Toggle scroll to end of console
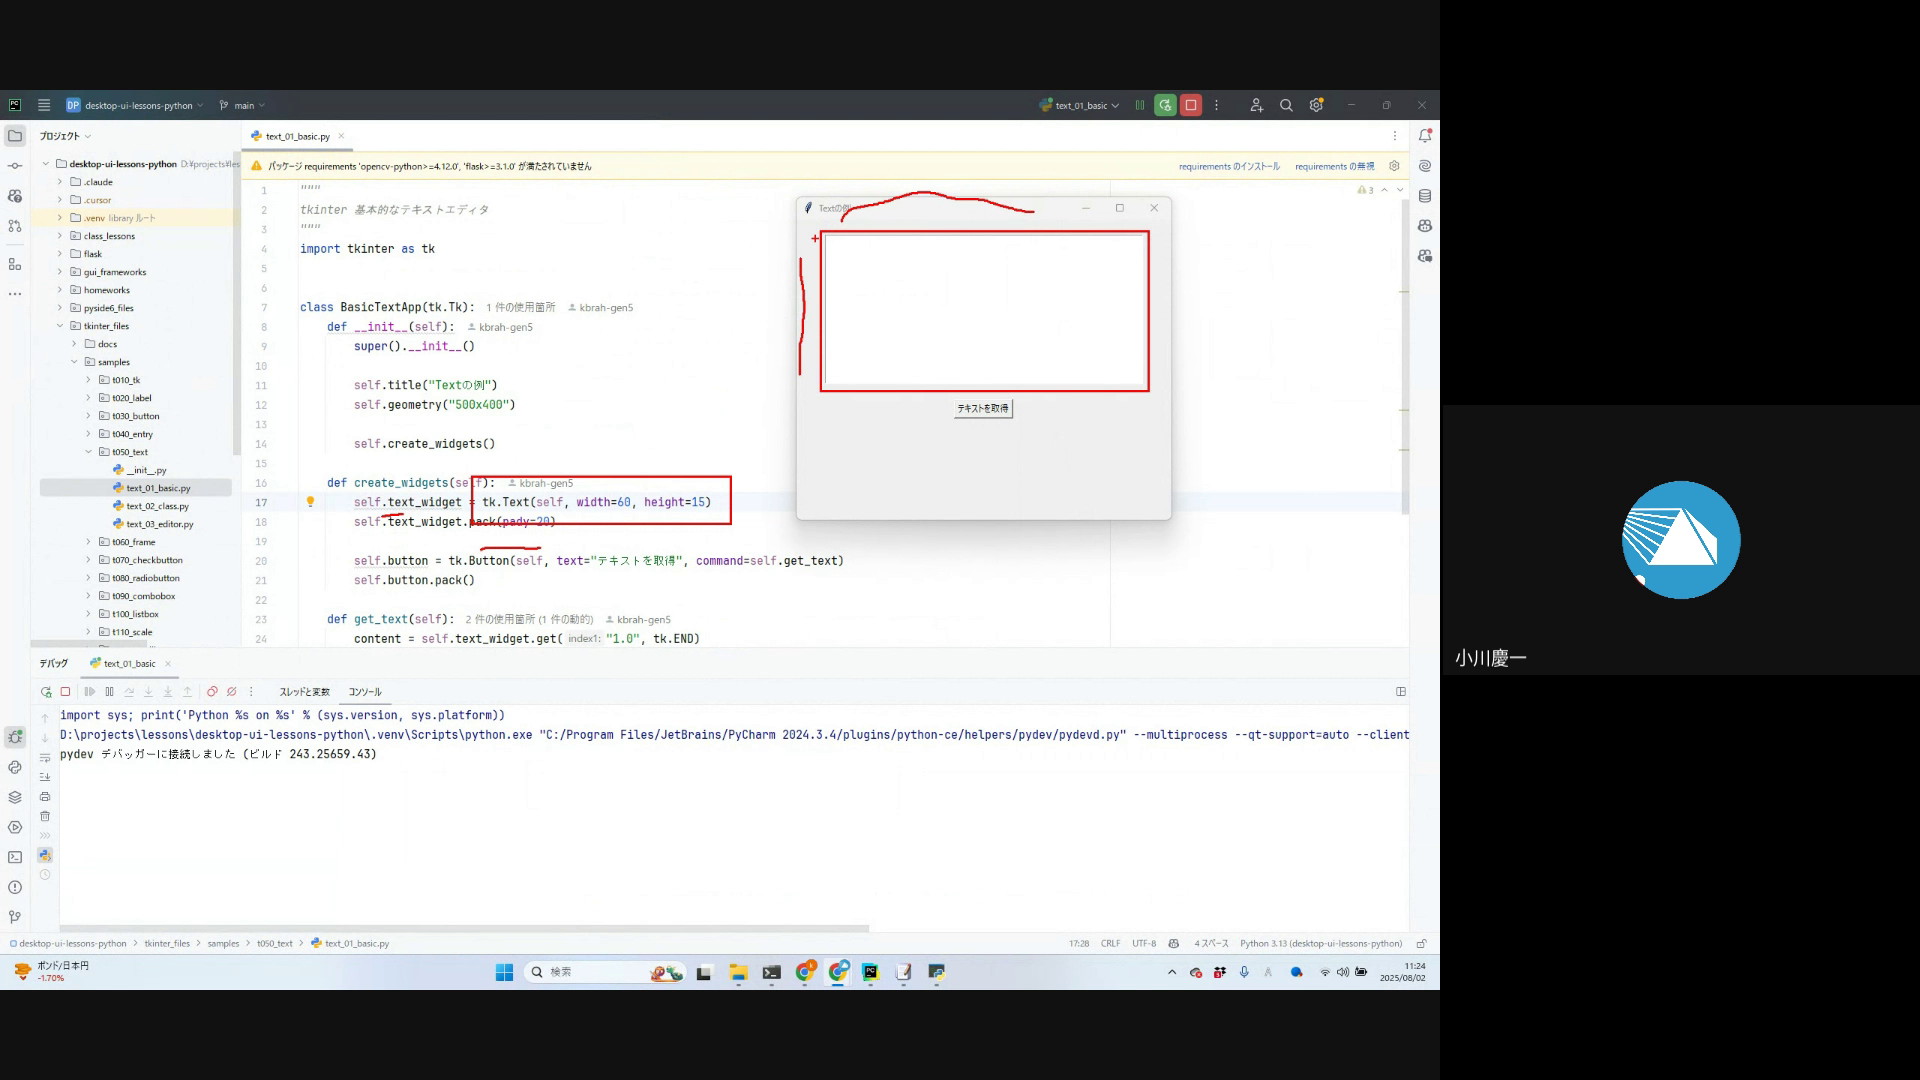1920x1080 pixels. pyautogui.click(x=45, y=777)
